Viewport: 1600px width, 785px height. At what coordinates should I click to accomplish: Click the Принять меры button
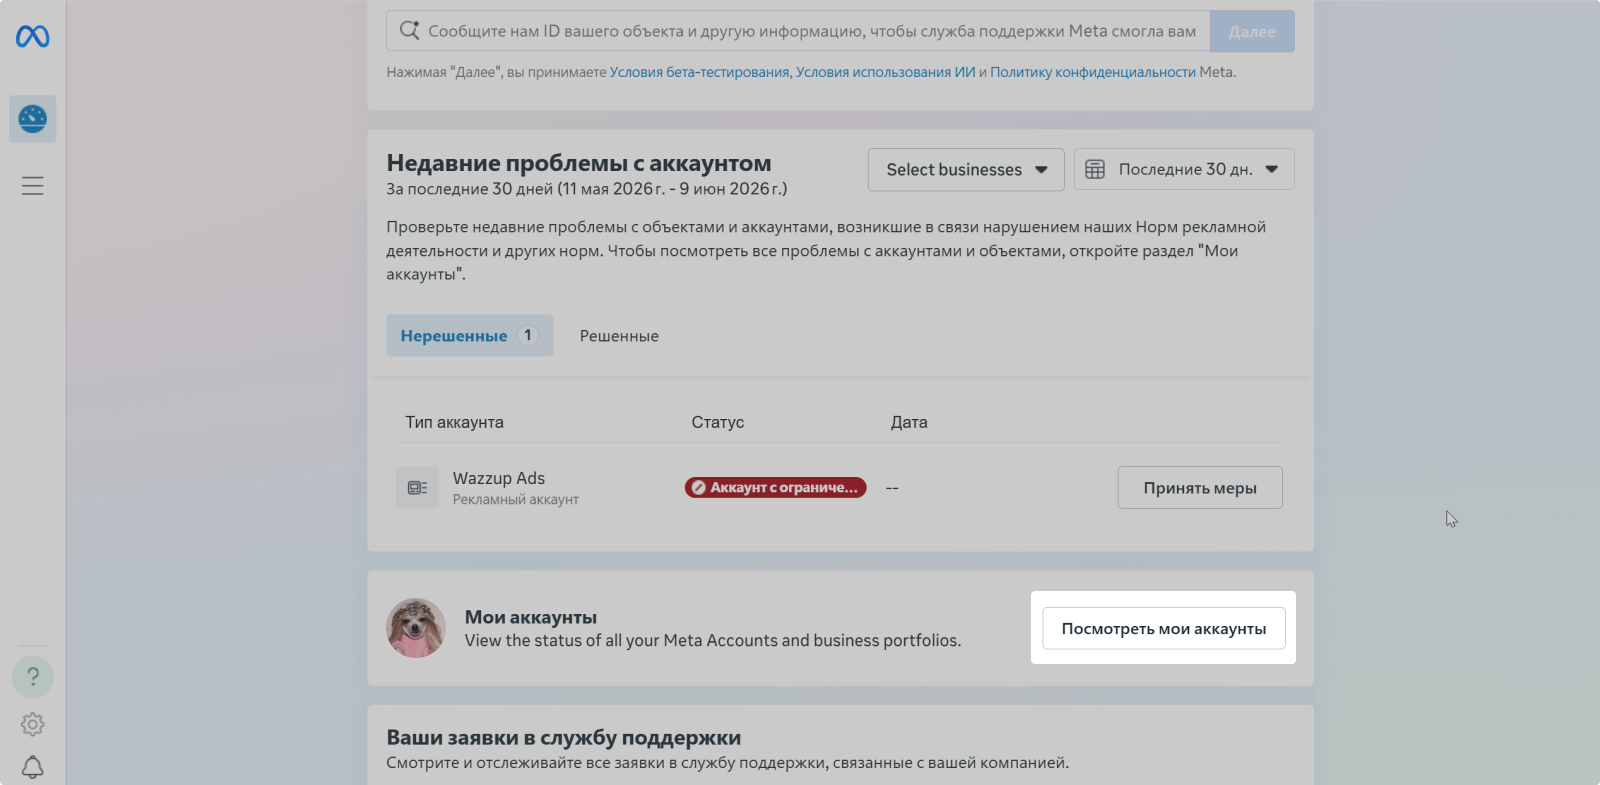coord(1200,488)
